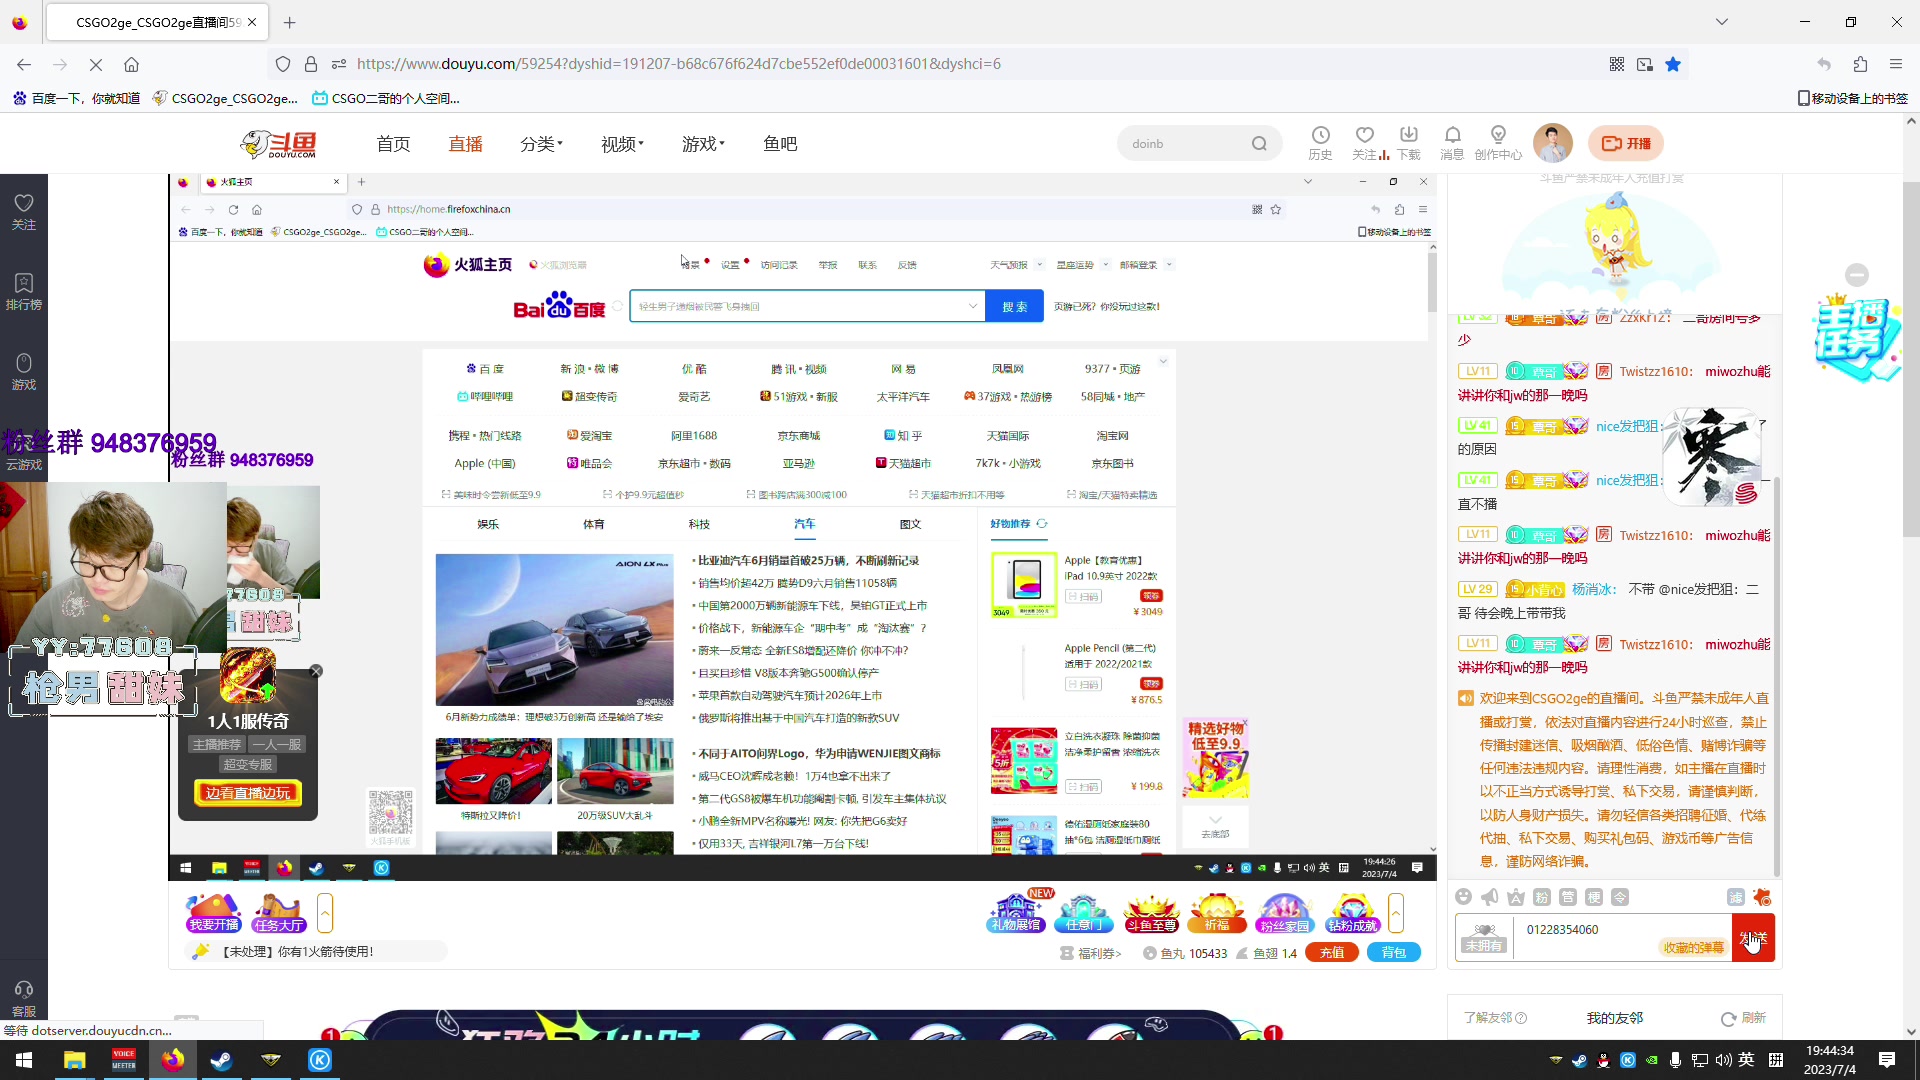Click the 我要开播 start streaming icon
This screenshot has width=1920, height=1080.
coord(214,912)
